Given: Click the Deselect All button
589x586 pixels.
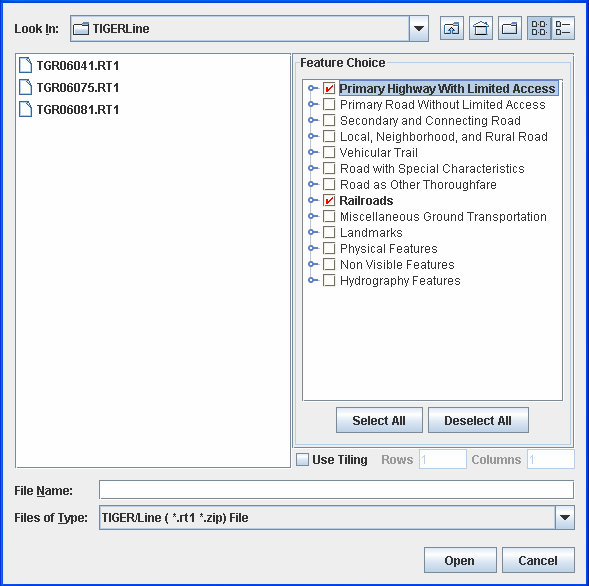Looking at the screenshot, I should (x=478, y=420).
